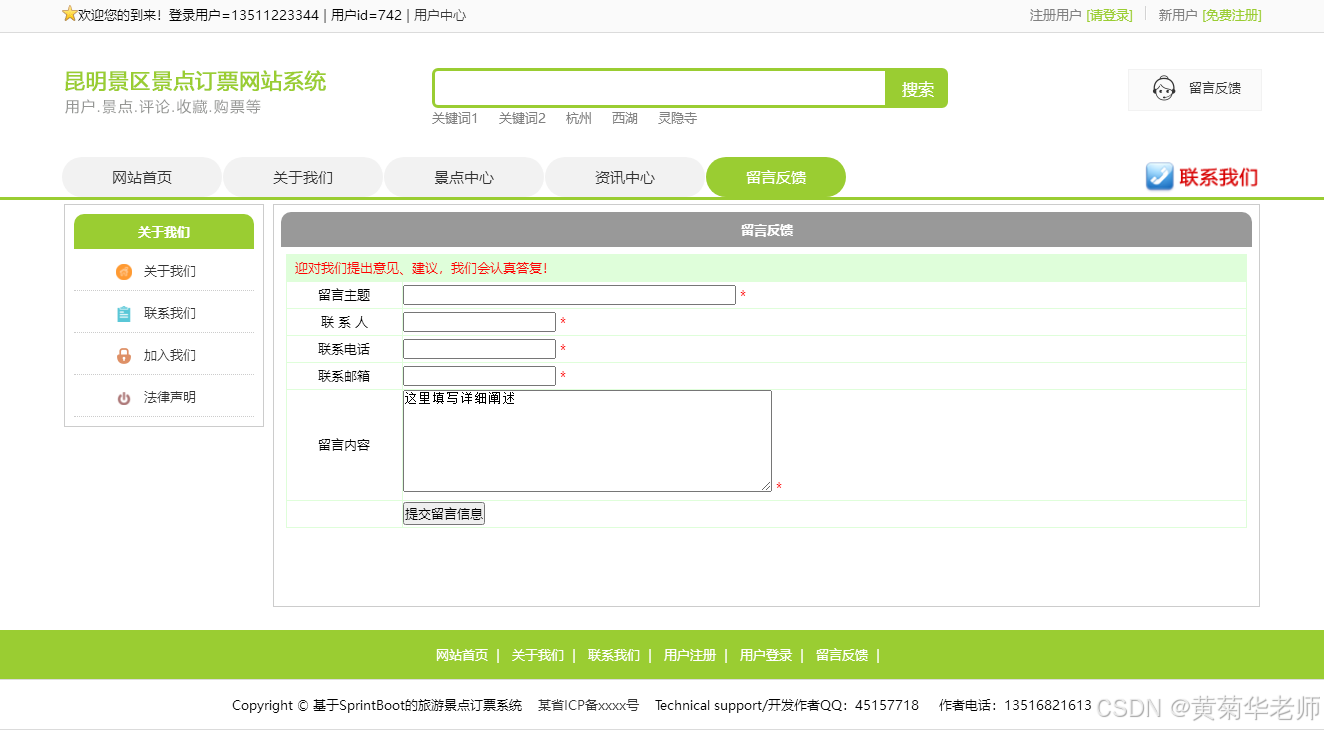This screenshot has height=730, width=1324.
Task: Click the lock icon beside 加入我们
Action: coord(123,355)
